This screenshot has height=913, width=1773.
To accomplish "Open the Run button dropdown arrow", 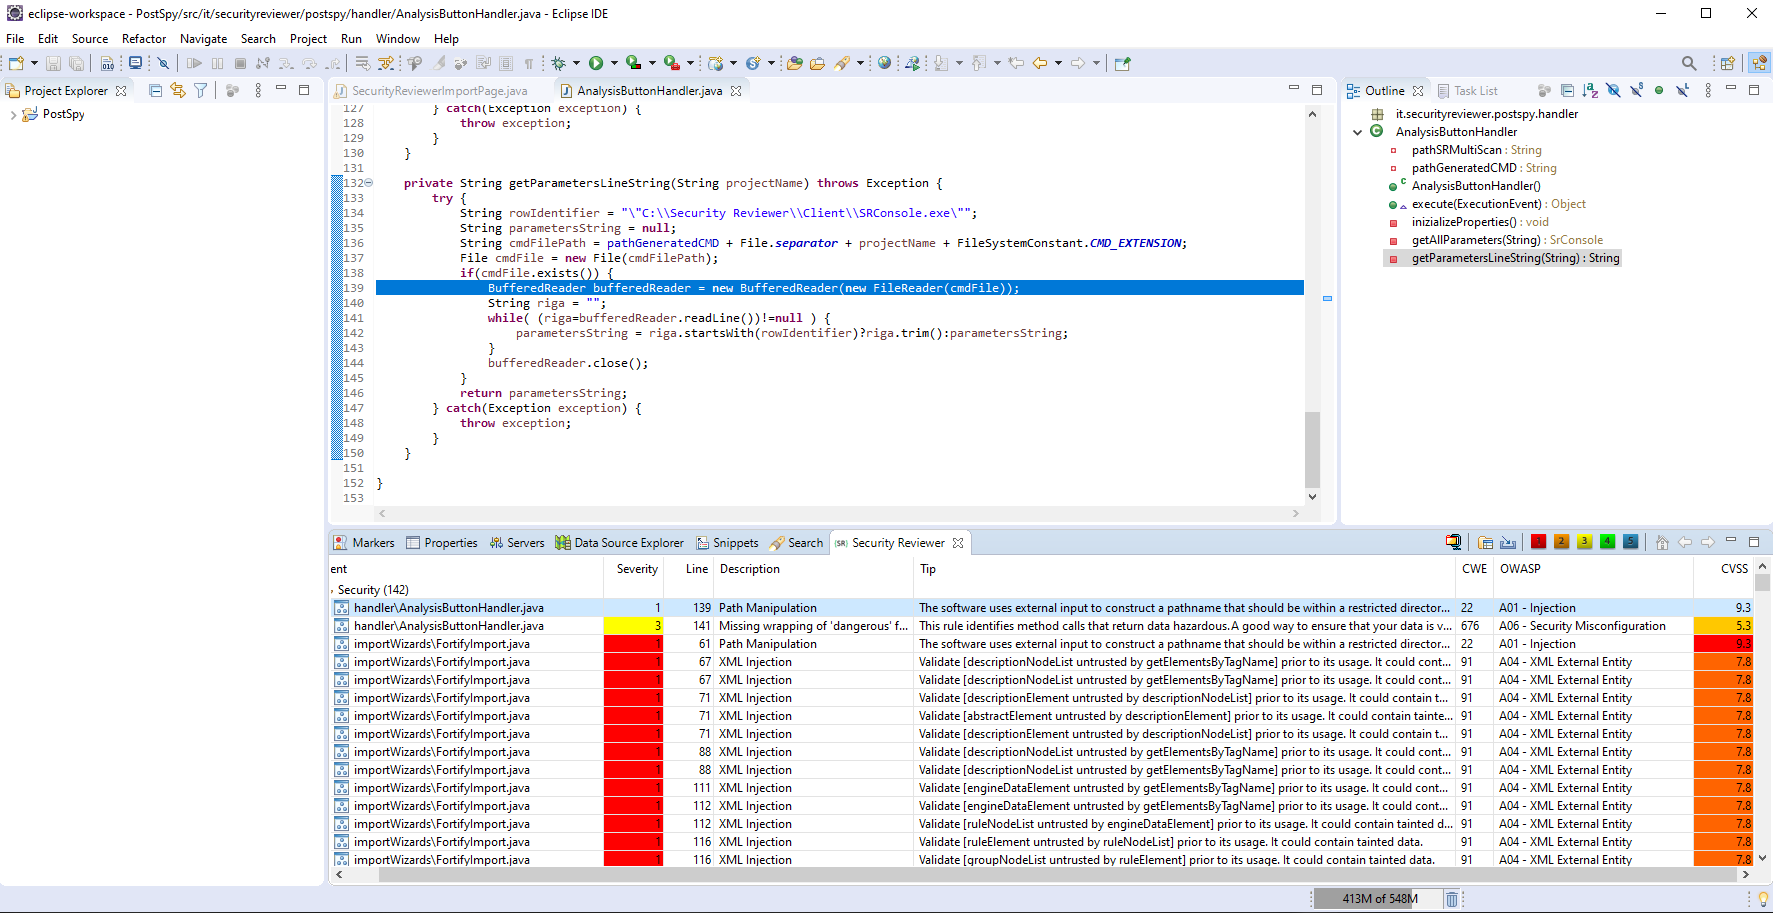I will [612, 62].
